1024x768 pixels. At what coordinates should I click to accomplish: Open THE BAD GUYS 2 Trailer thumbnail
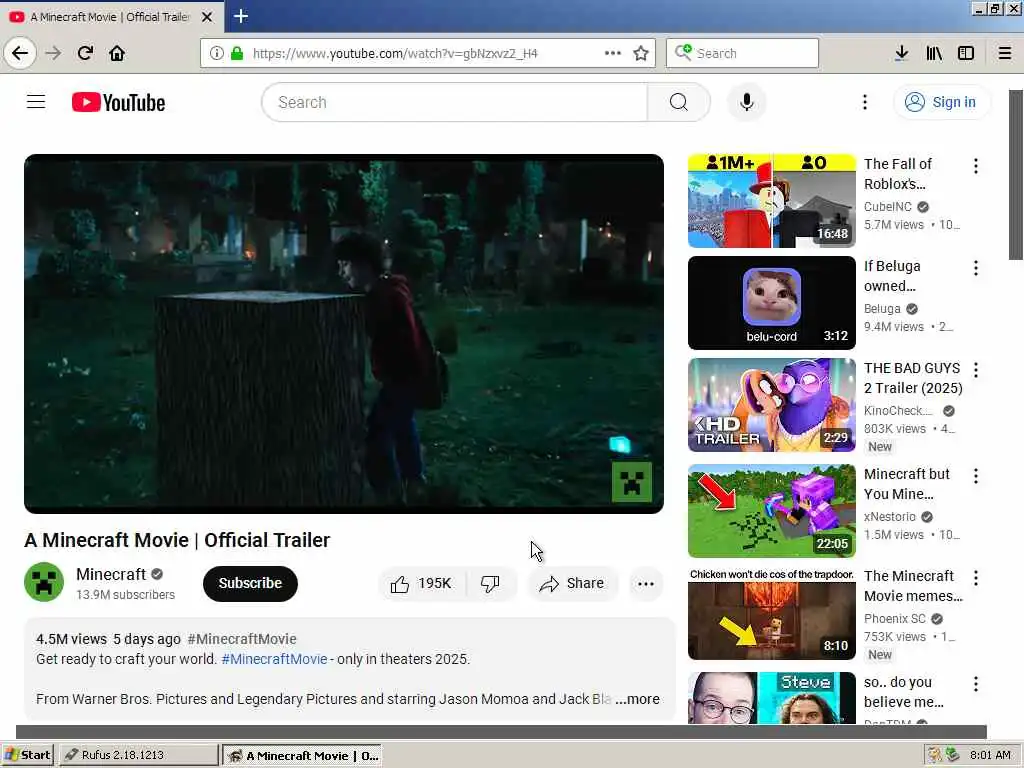[x=771, y=405]
